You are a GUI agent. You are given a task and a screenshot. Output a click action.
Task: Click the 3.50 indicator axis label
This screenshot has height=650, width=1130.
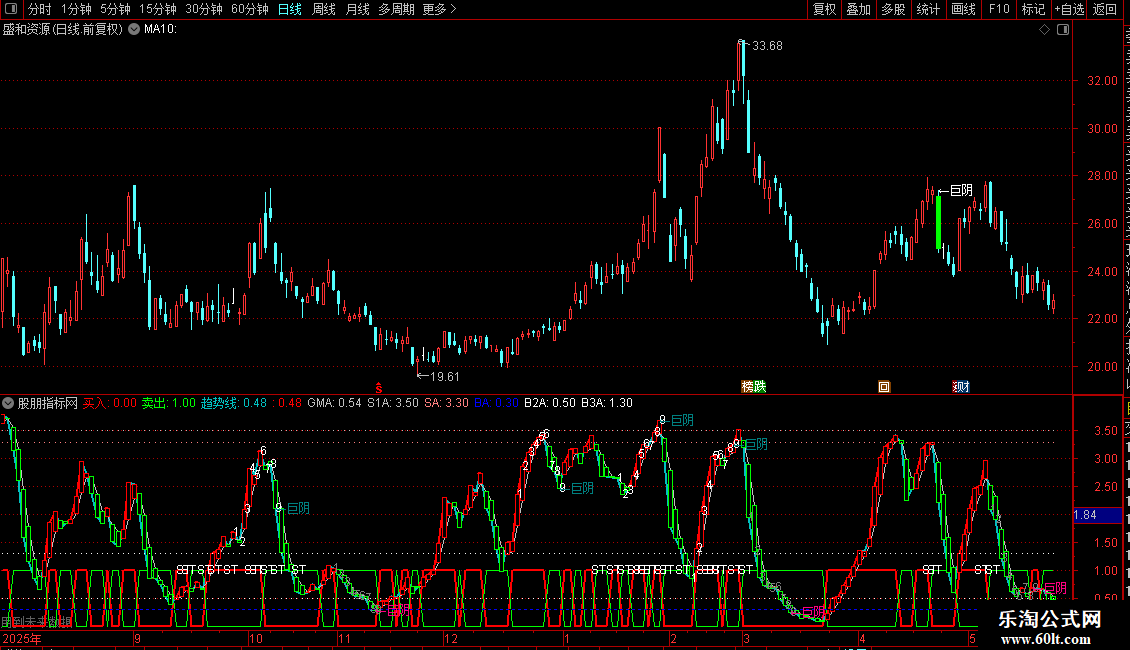click(1106, 431)
